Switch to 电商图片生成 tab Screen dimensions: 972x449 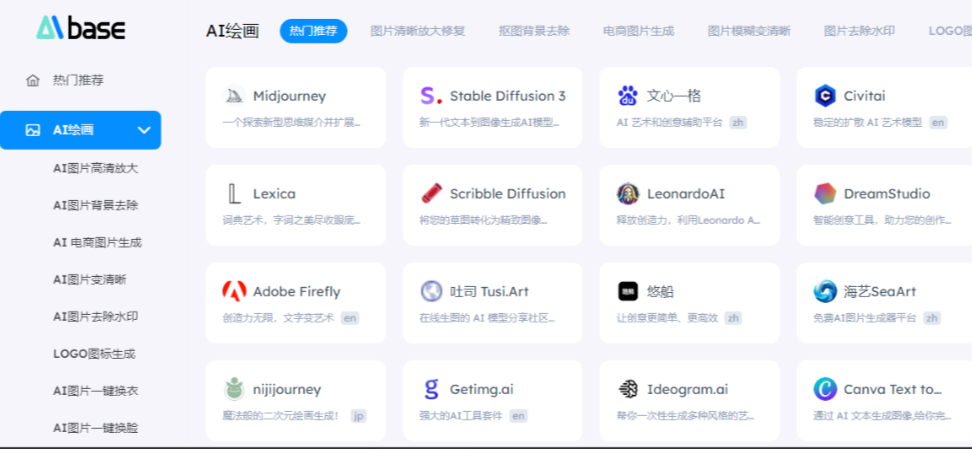click(638, 31)
